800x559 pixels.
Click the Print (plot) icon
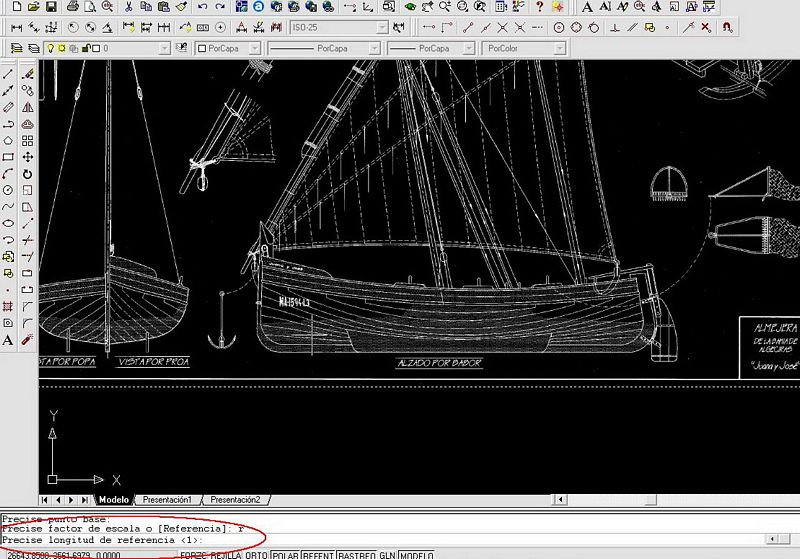72,7
